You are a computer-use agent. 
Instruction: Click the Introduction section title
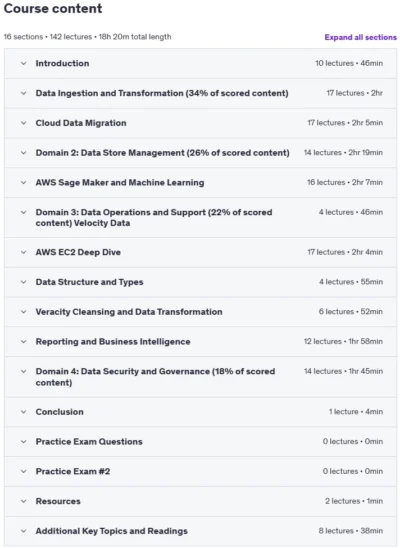(62, 63)
